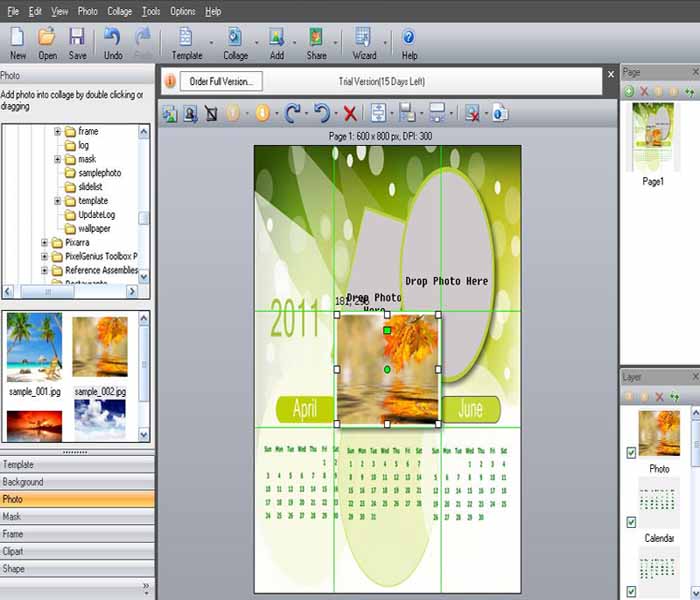This screenshot has width=700, height=600.
Task: Create a new collage with New icon
Action: point(17,43)
